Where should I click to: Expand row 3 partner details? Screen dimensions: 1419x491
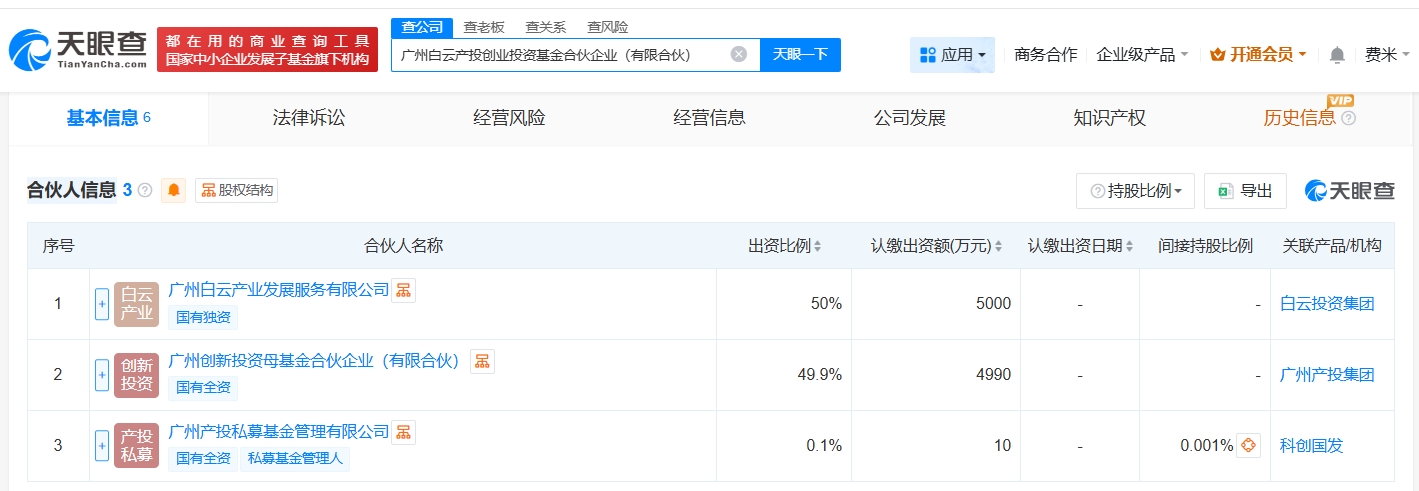pos(102,446)
